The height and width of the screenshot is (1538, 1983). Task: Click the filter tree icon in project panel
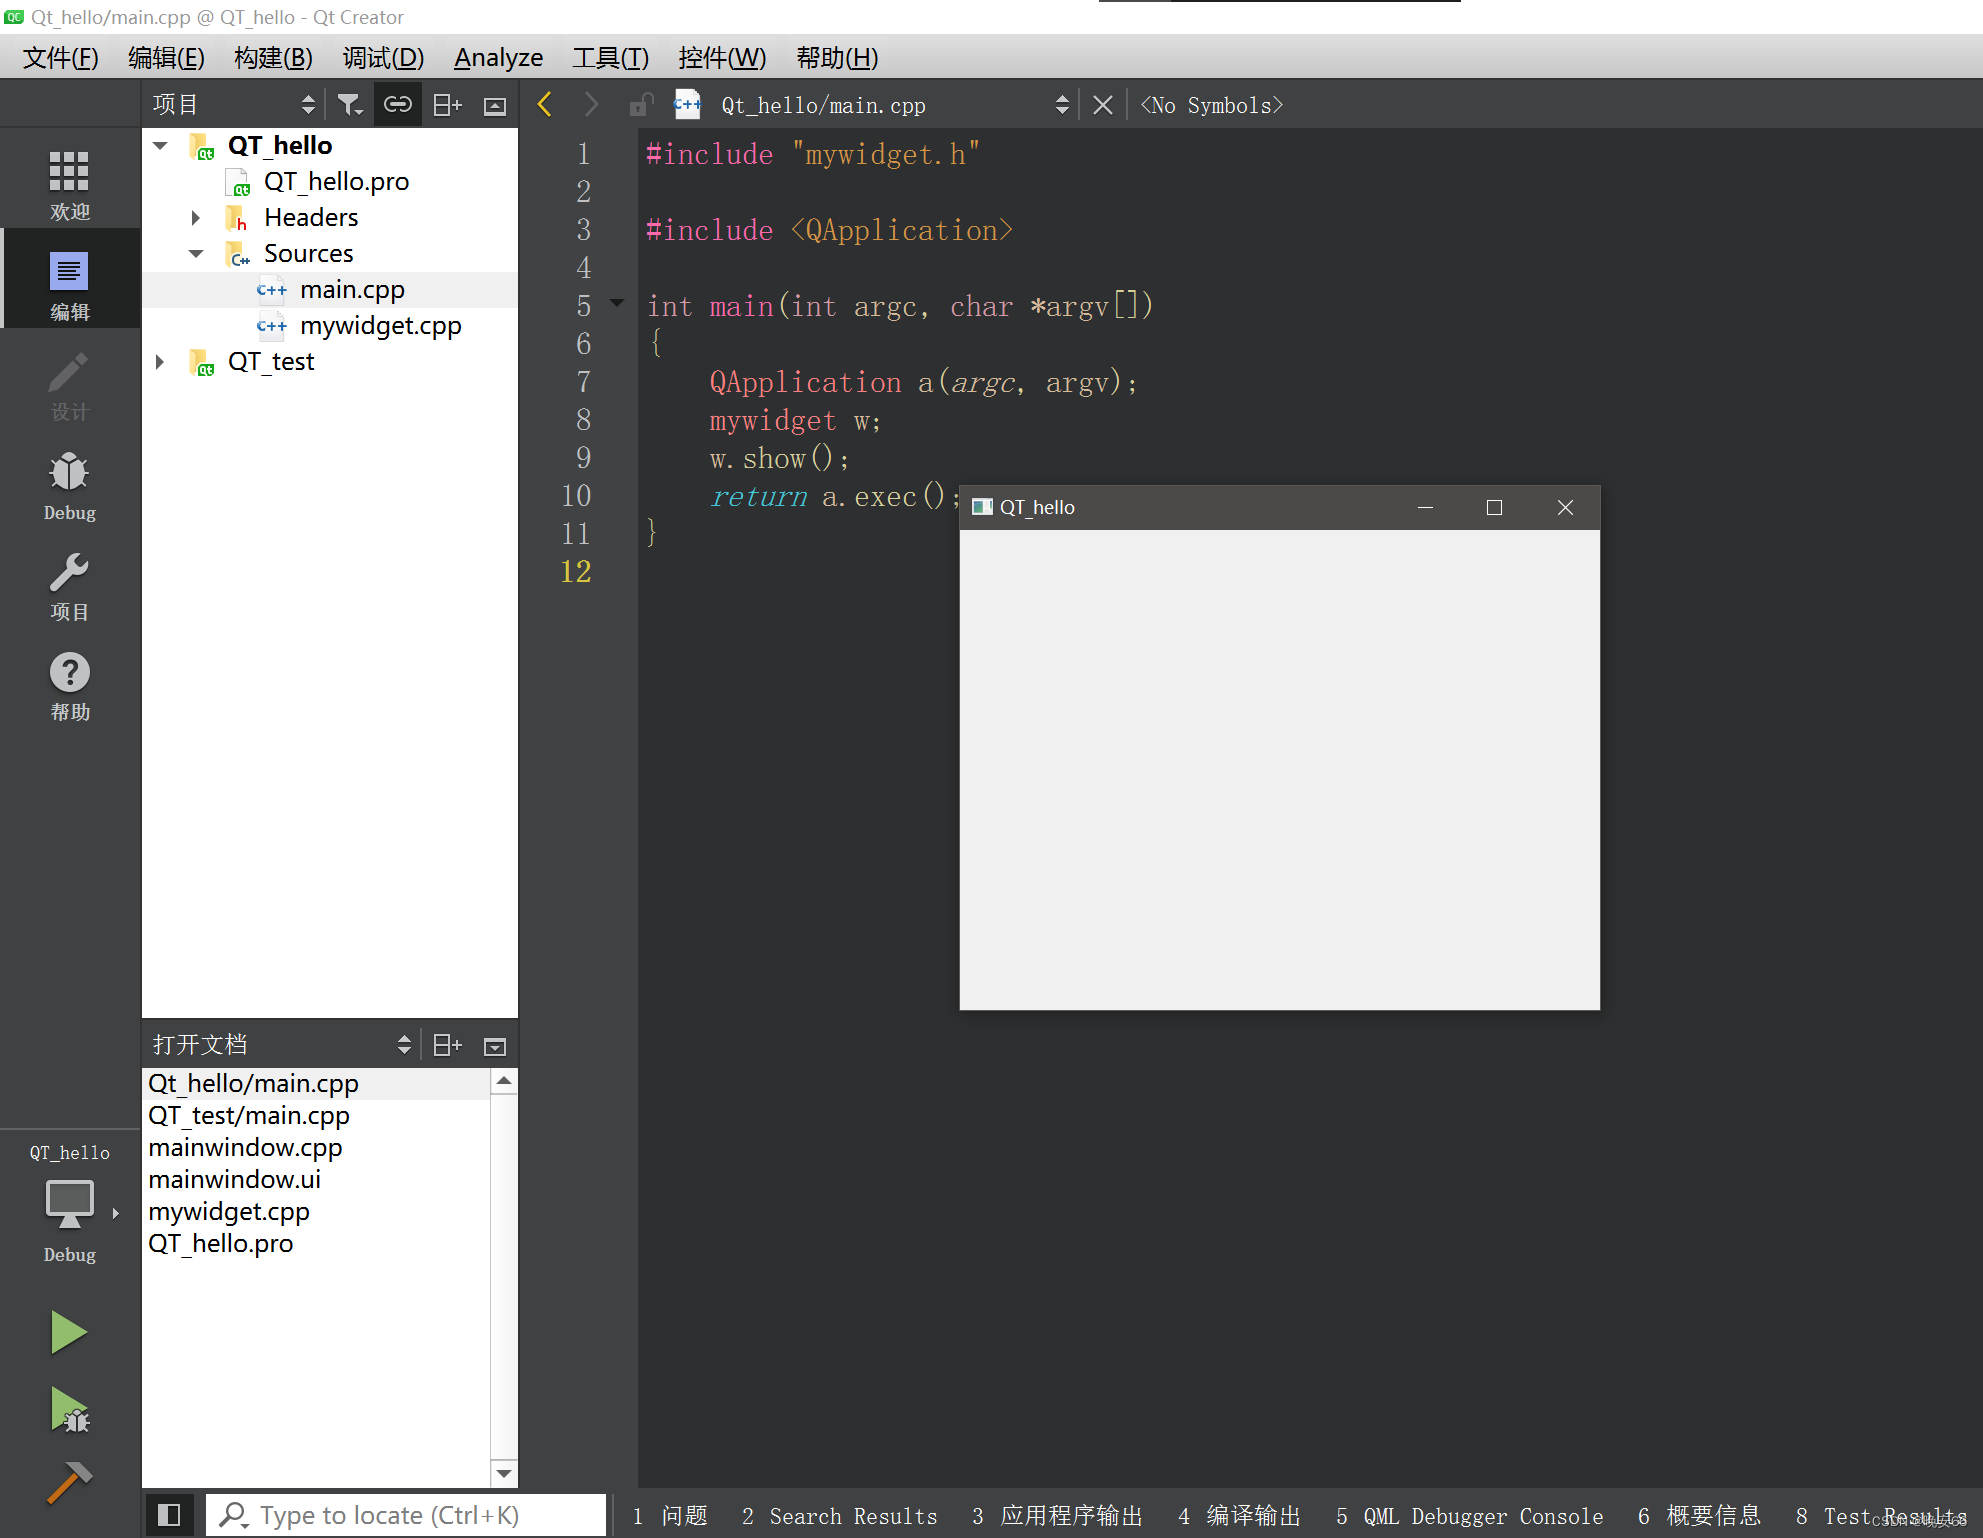click(349, 105)
